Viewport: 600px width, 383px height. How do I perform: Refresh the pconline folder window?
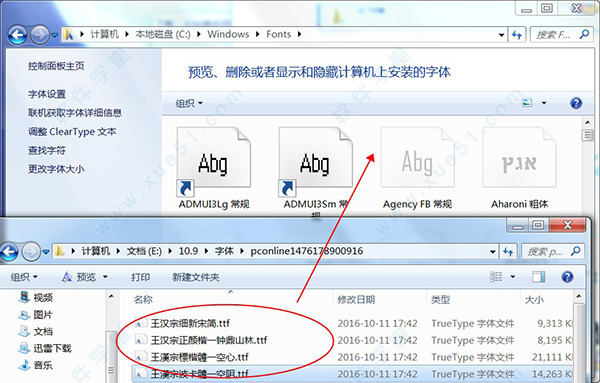pyautogui.click(x=508, y=252)
